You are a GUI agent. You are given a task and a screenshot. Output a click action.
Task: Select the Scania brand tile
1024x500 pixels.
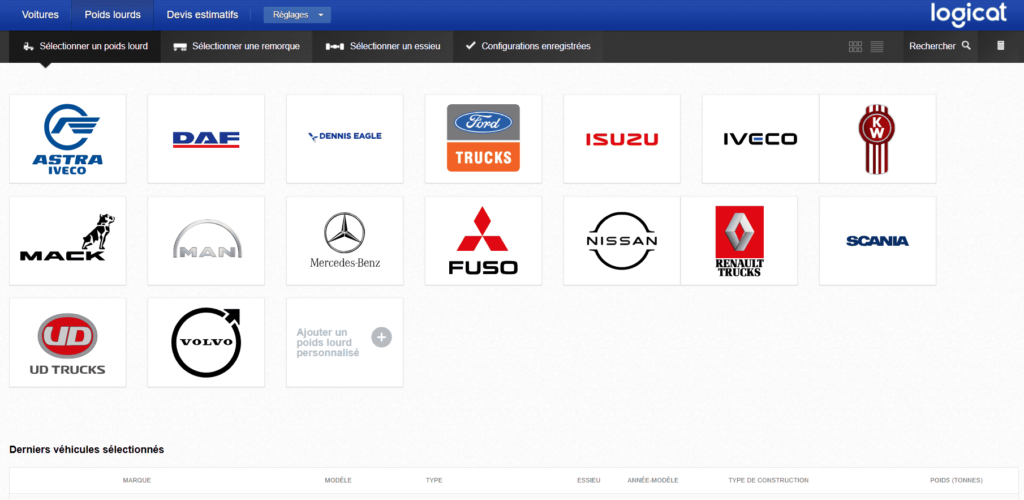[877, 241]
